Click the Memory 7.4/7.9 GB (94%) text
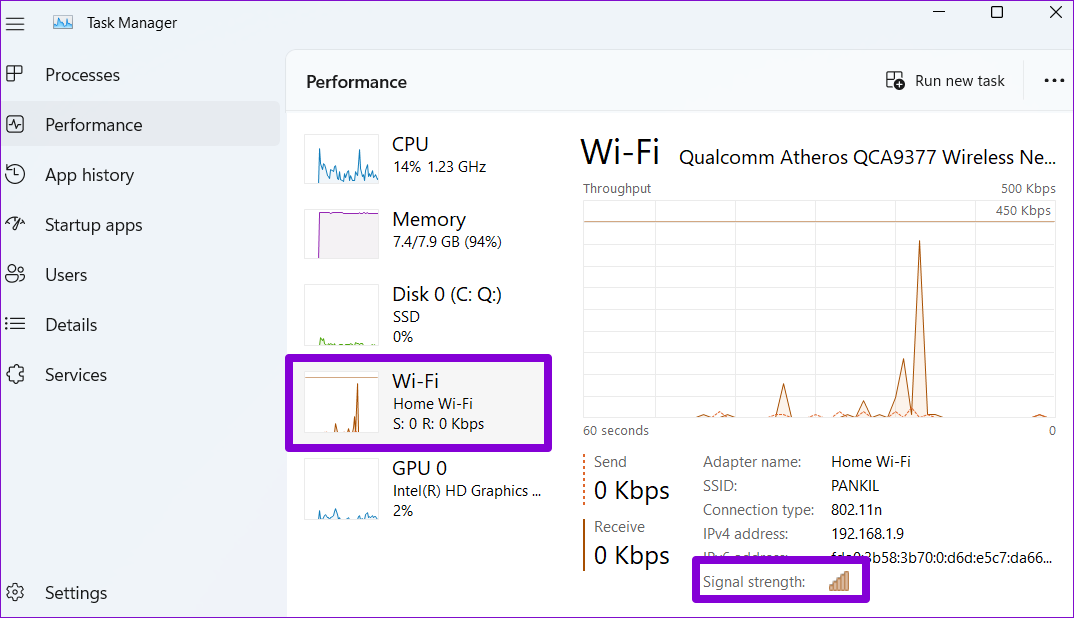 [447, 242]
